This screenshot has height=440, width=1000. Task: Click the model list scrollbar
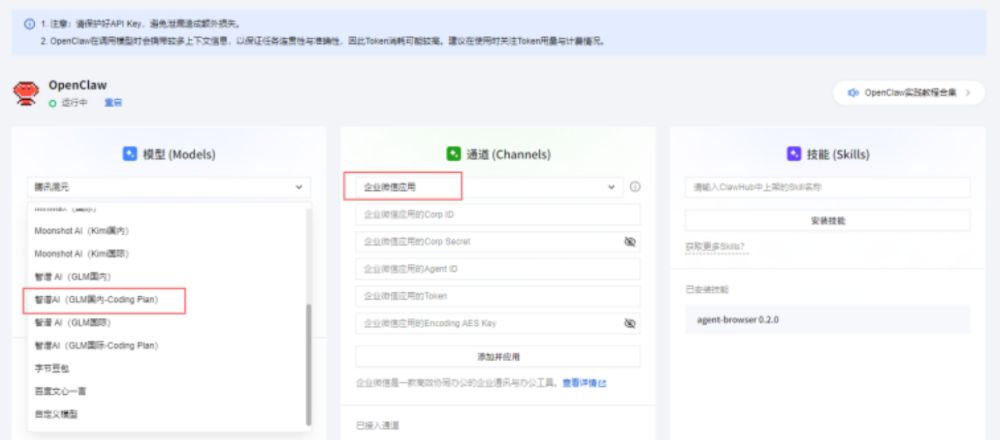pos(309,365)
